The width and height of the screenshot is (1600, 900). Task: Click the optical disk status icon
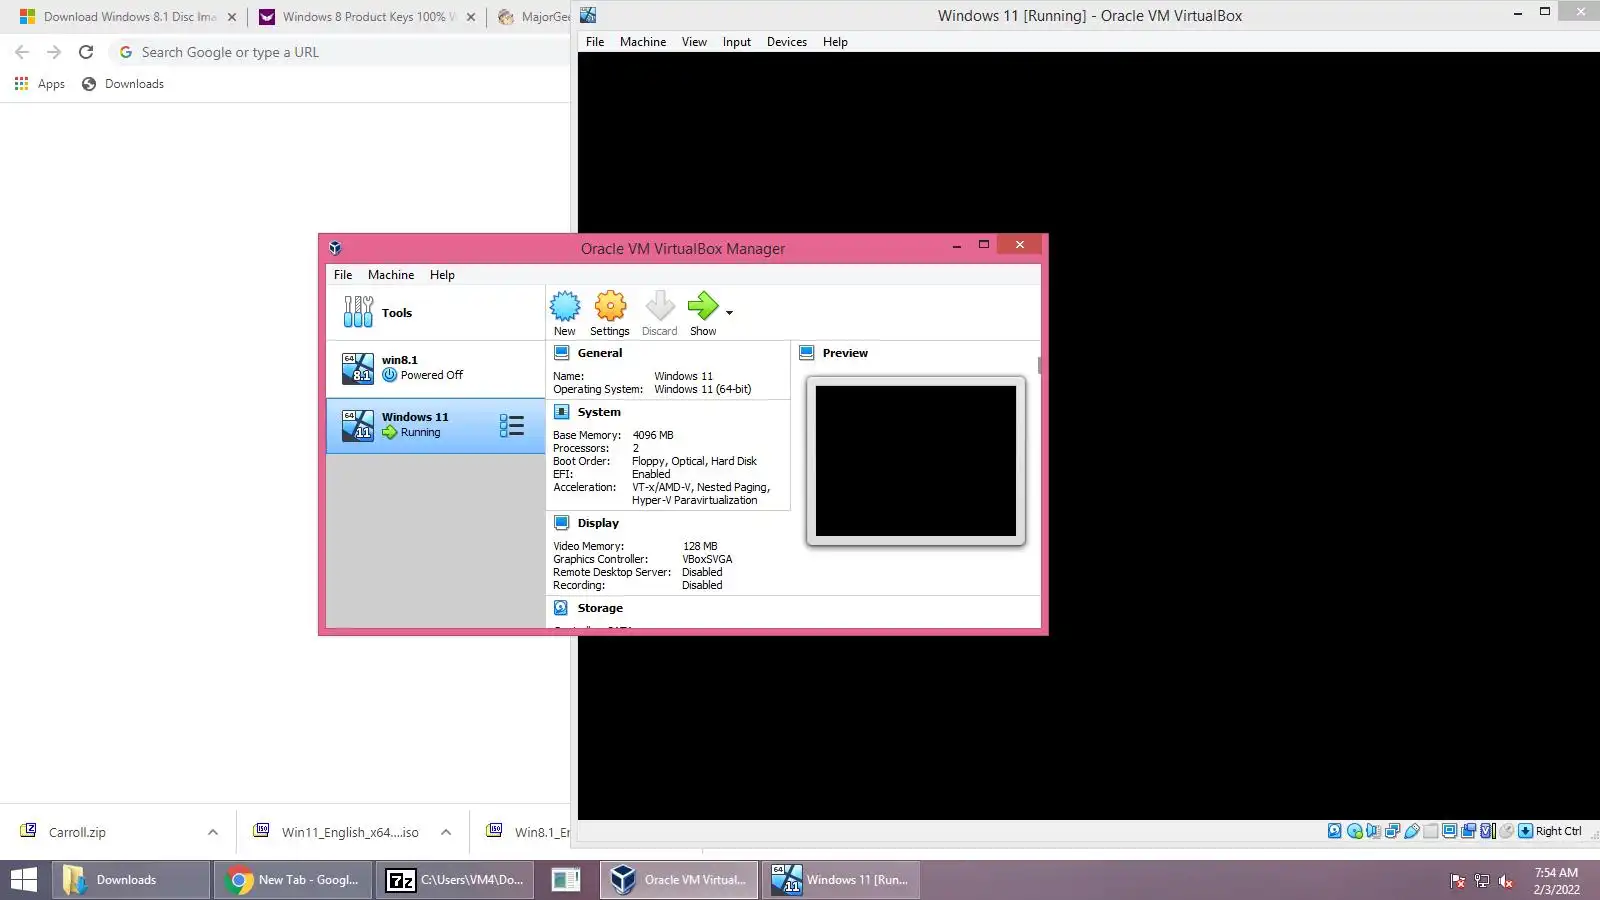tap(1355, 831)
